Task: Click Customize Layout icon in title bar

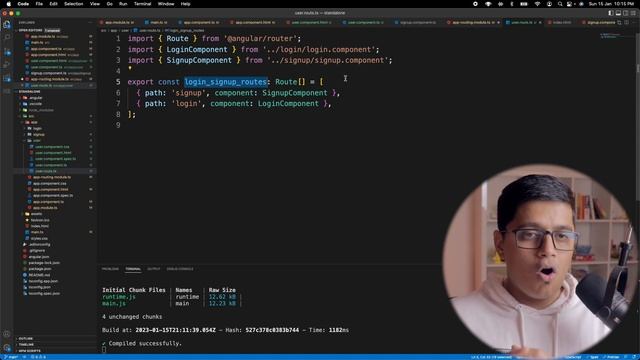Action: click(x=633, y=13)
